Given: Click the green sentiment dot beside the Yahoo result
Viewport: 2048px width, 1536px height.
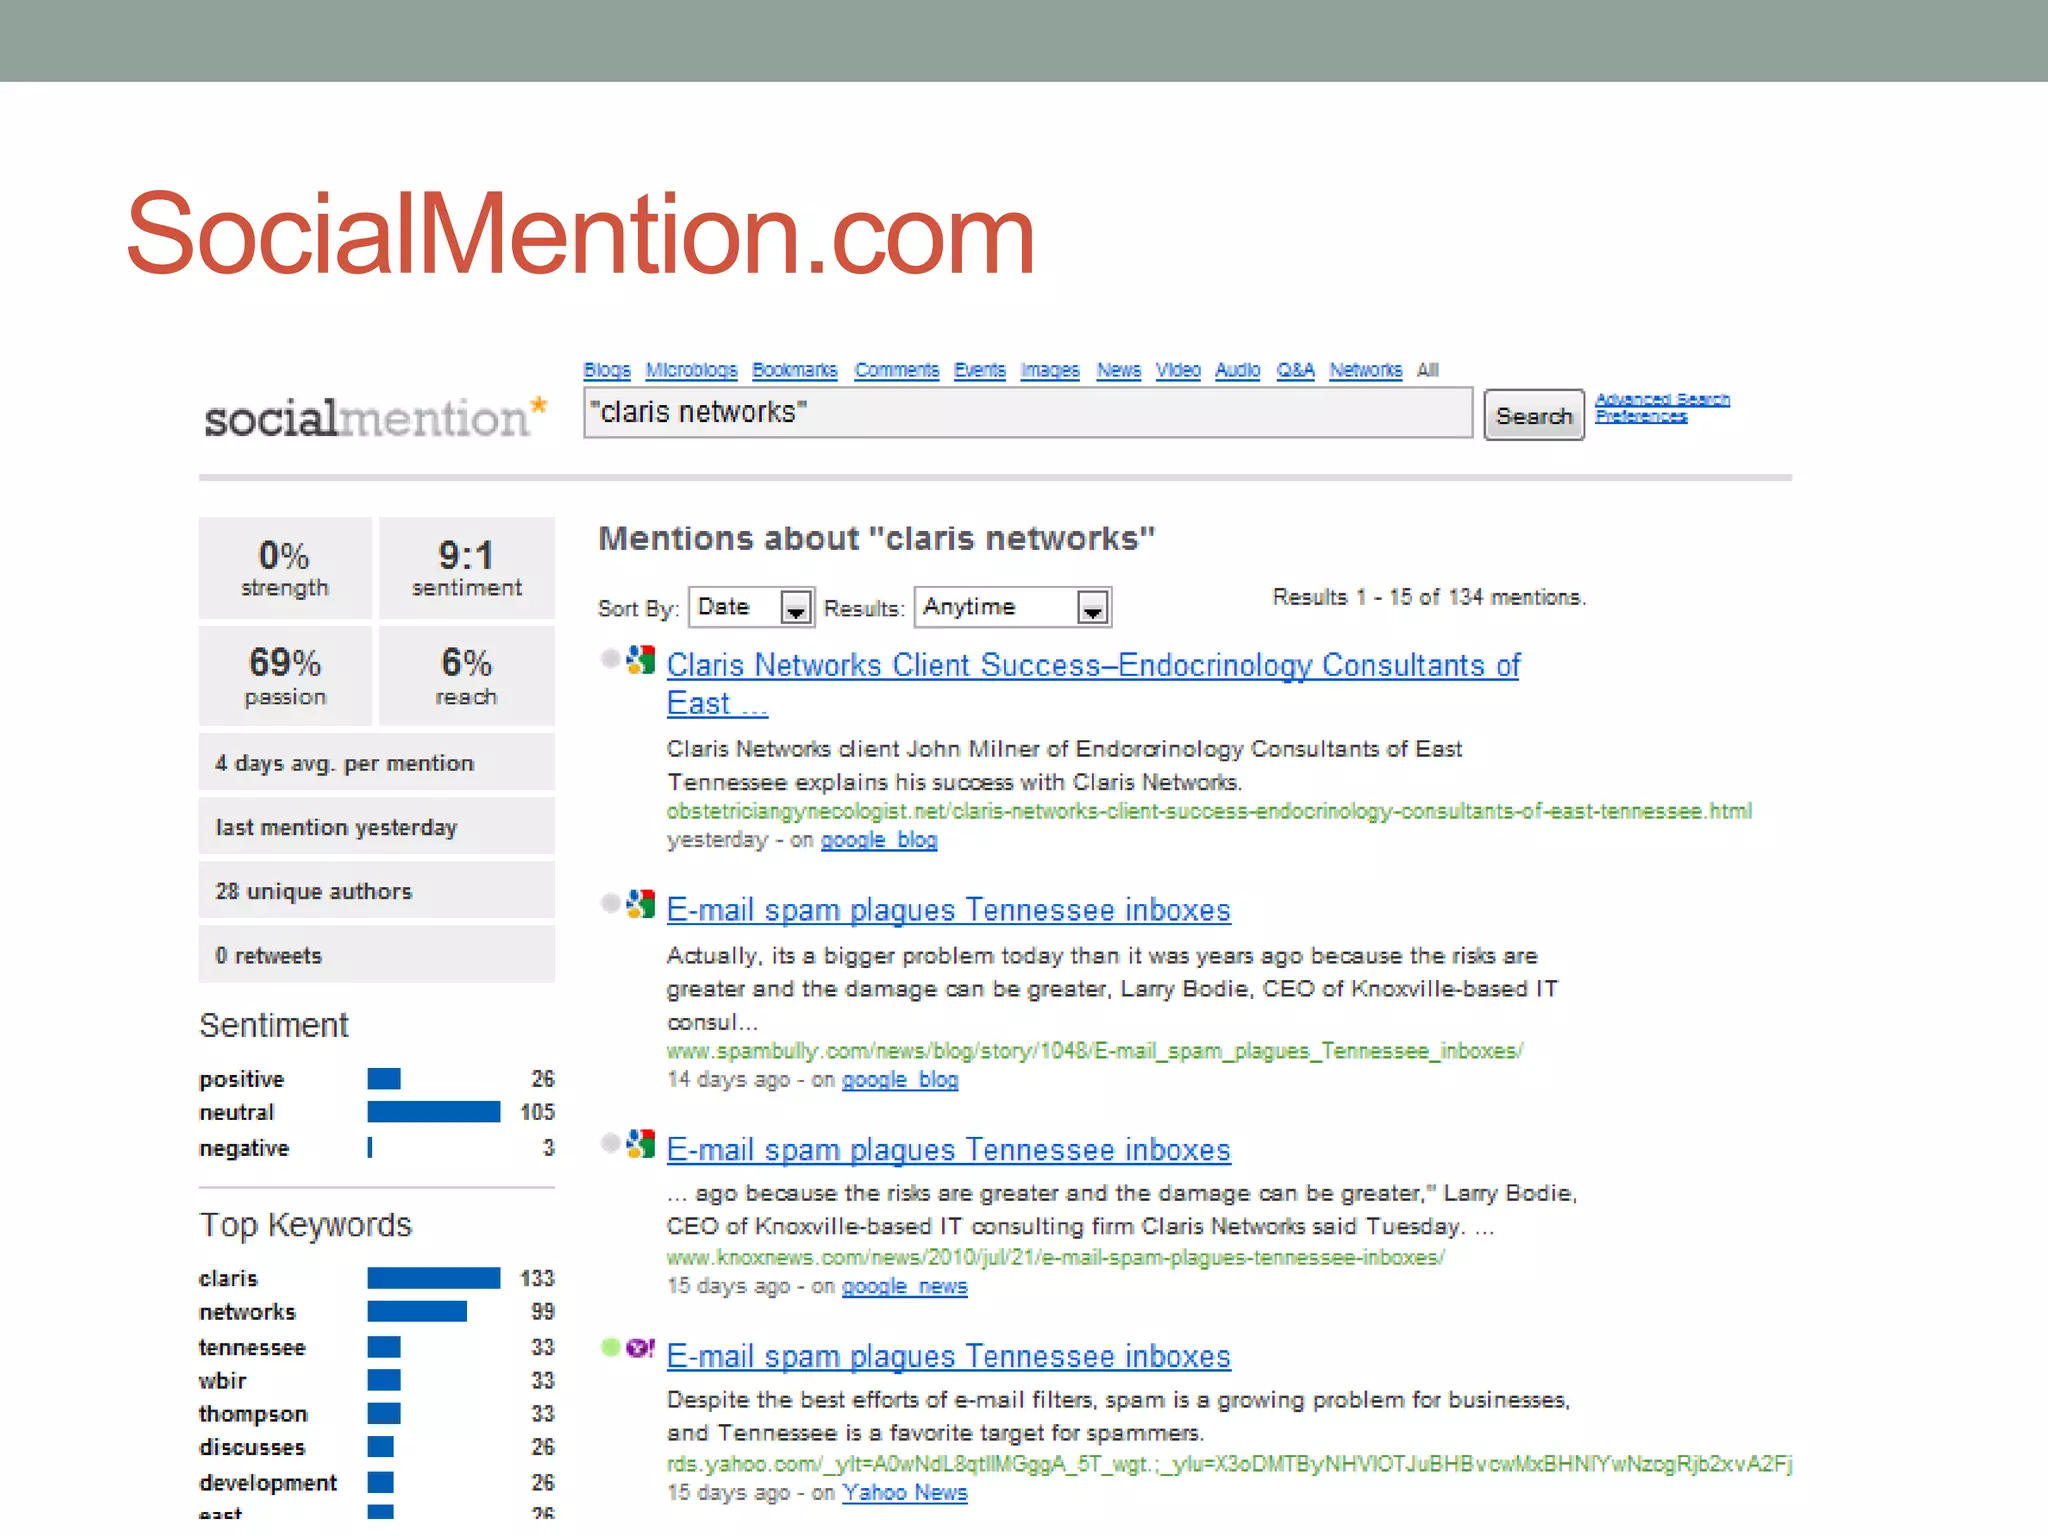Looking at the screenshot, I should click(610, 1347).
